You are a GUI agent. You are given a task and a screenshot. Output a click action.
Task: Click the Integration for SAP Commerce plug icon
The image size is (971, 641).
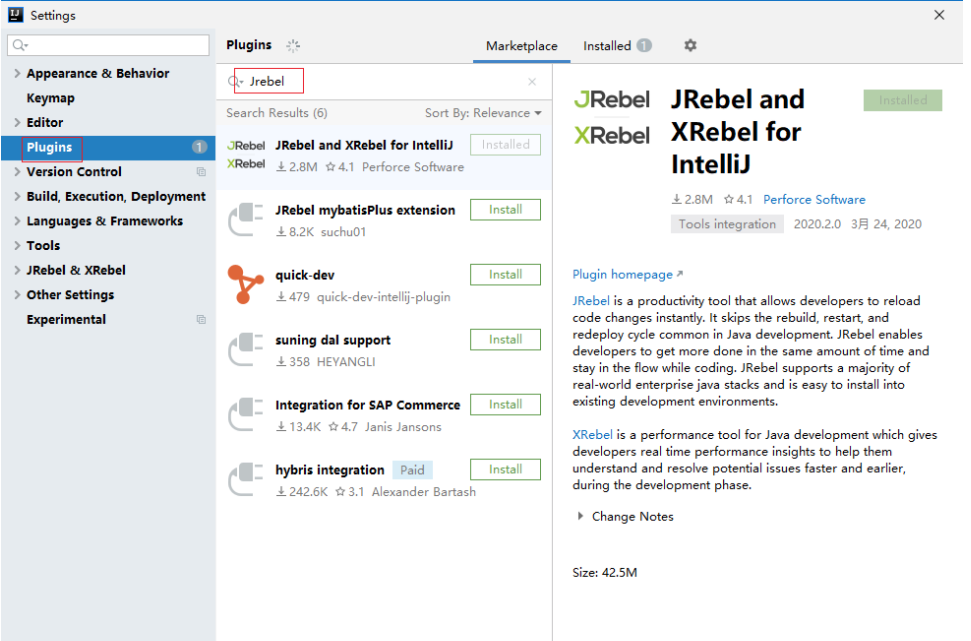[246, 414]
